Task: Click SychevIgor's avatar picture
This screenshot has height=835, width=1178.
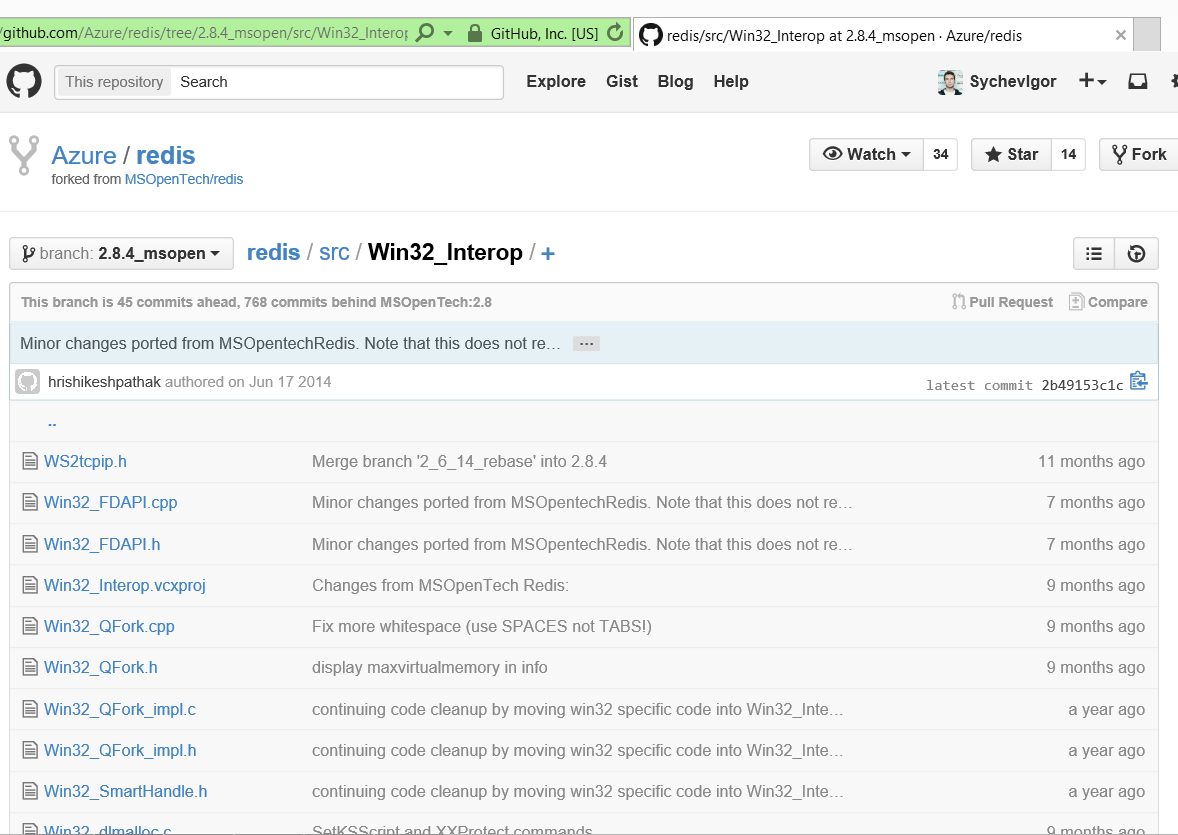Action: pyautogui.click(x=950, y=82)
